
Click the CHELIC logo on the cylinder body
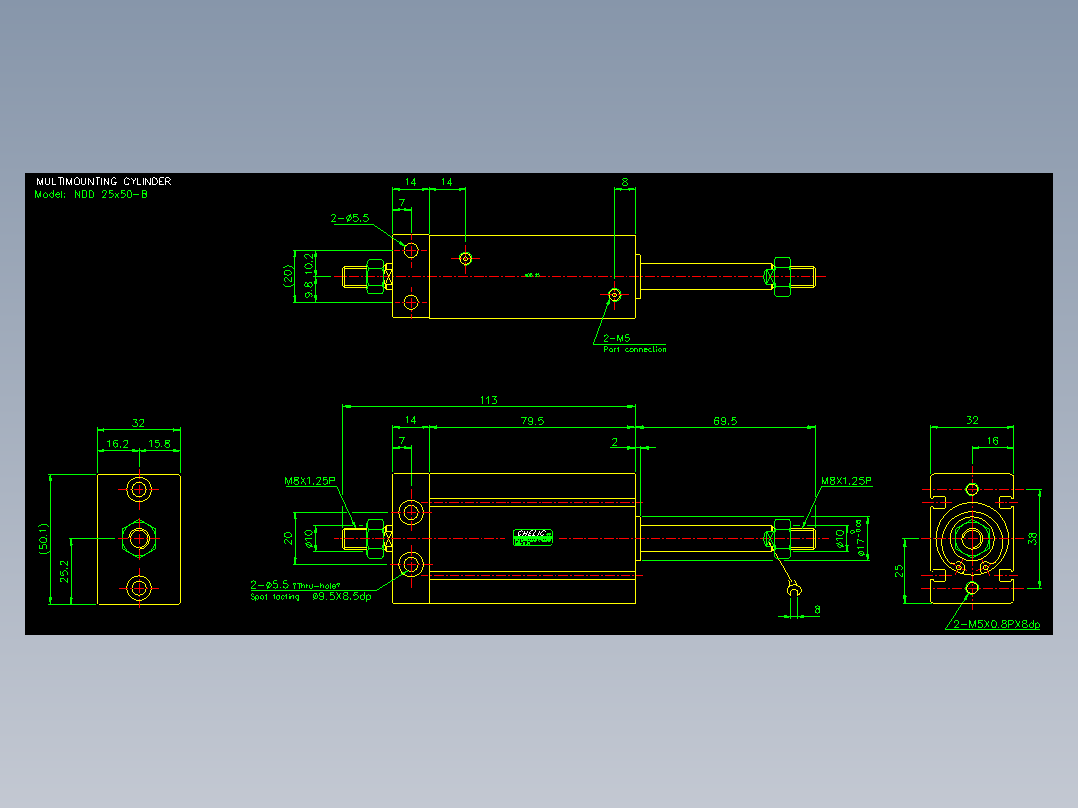[533, 537]
